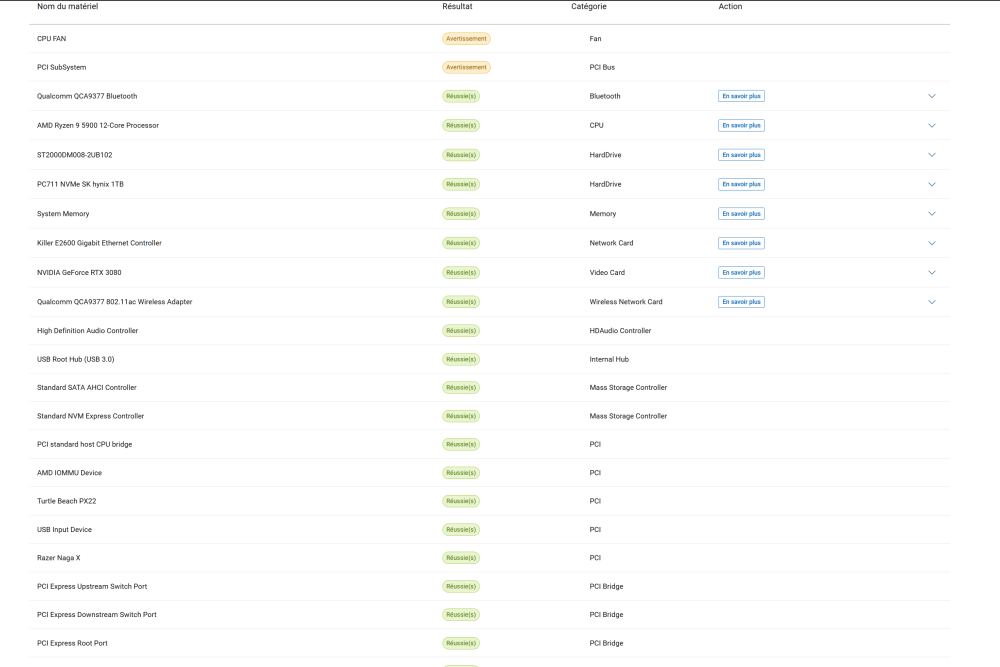Expand the NVIDIA GeForce RTX 3080 row chevron
Viewport: 1000px width, 667px height.
tap(932, 272)
